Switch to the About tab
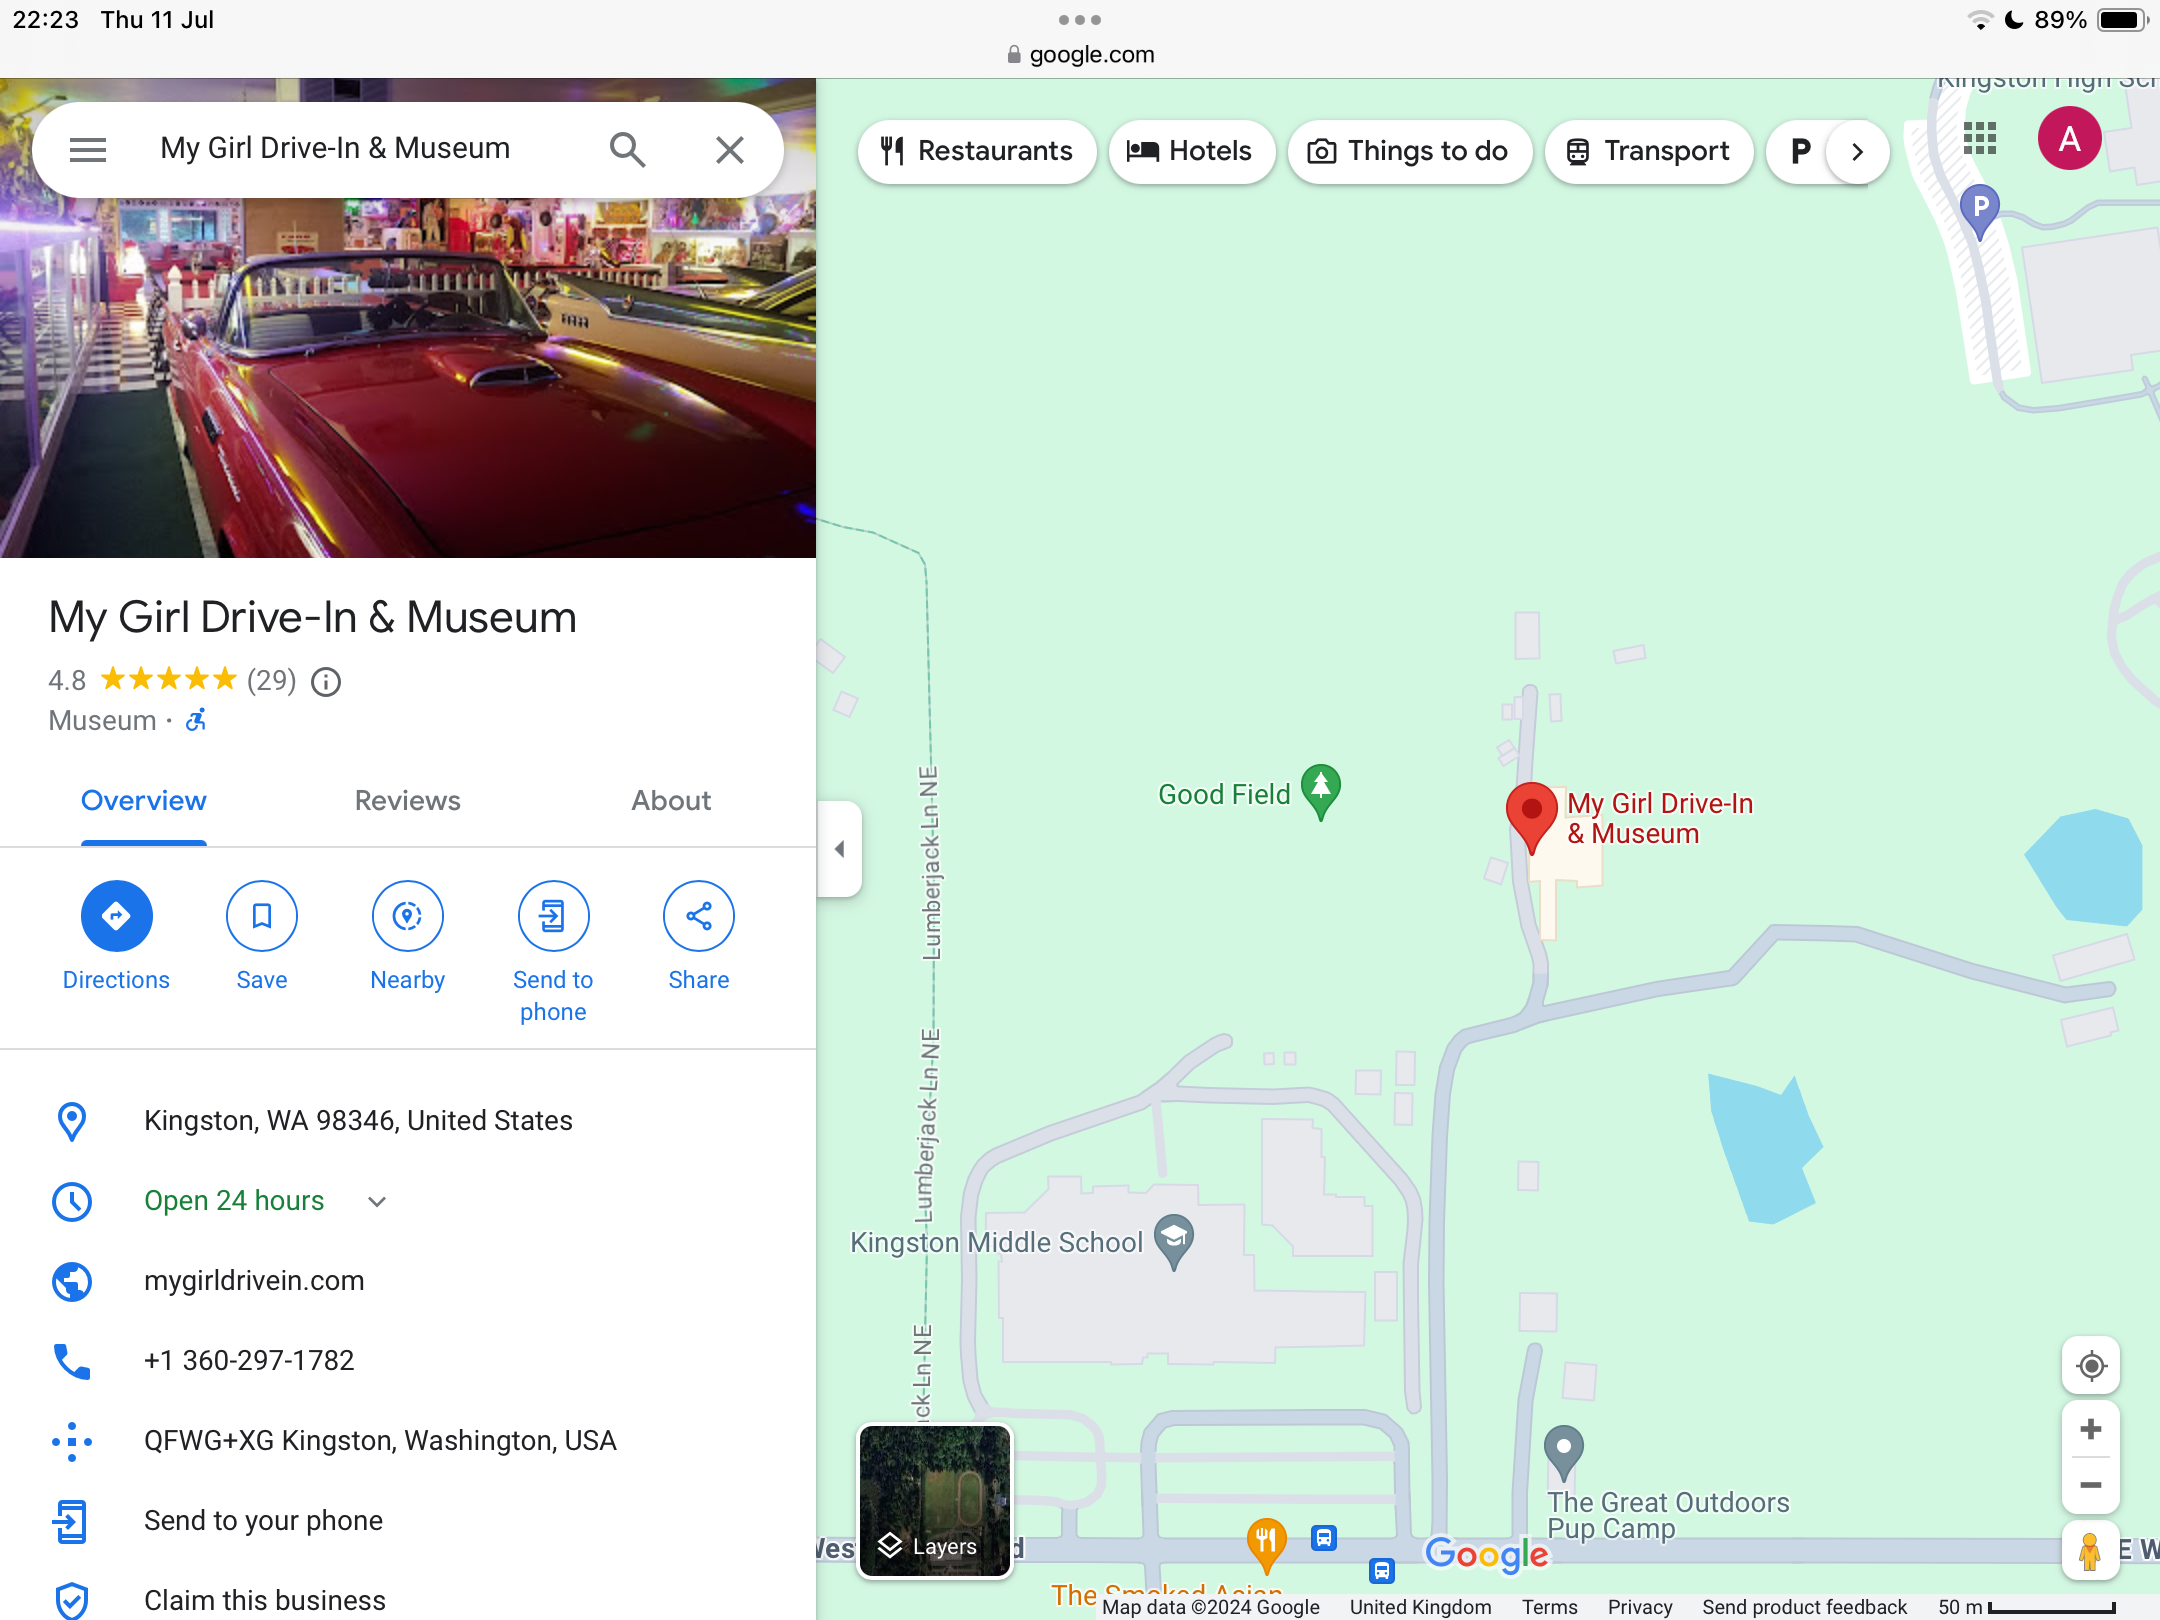The width and height of the screenshot is (2160, 1620). pos(671,801)
